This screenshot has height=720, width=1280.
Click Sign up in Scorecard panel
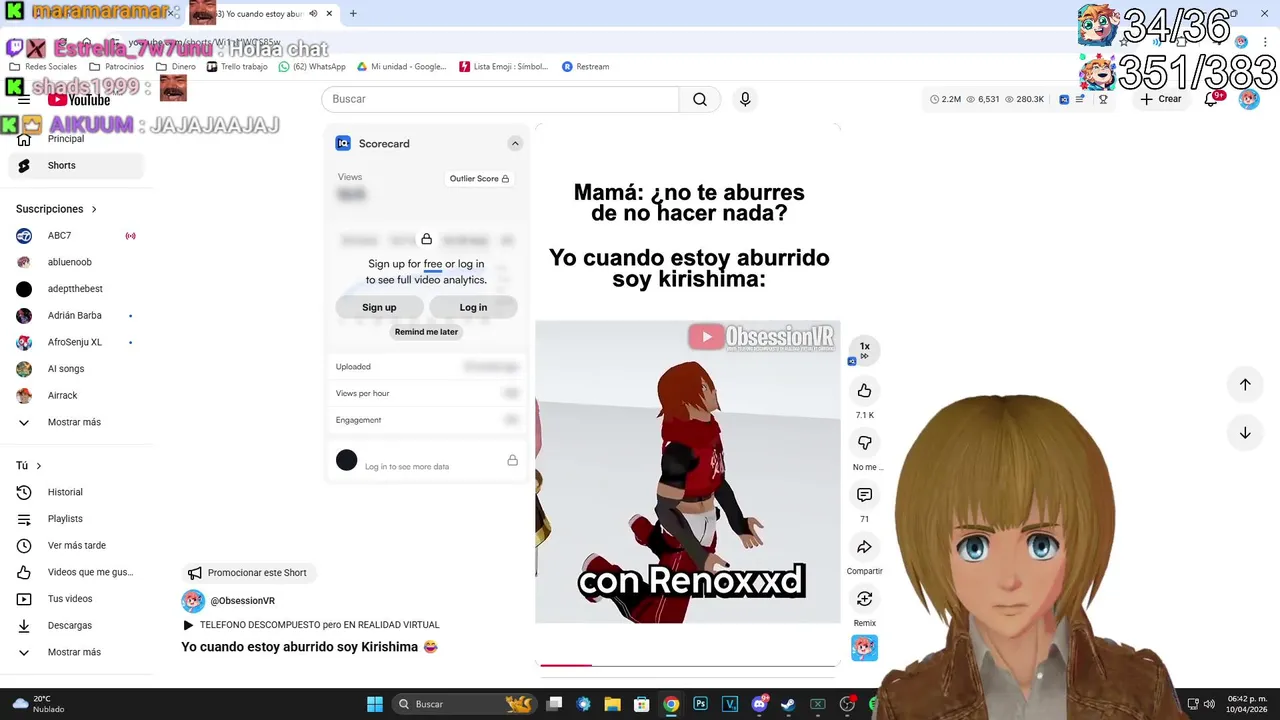coord(379,307)
